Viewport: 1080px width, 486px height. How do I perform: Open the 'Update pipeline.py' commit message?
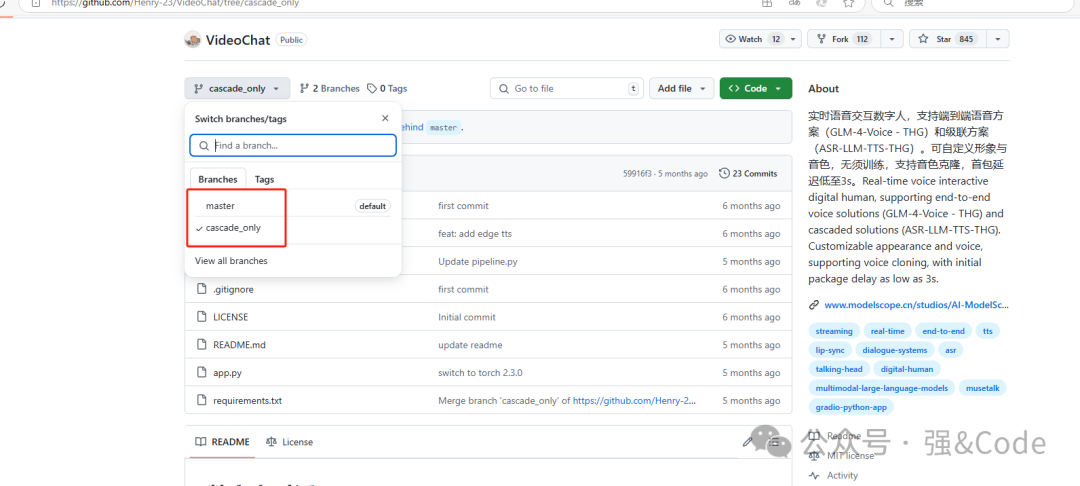pos(477,262)
